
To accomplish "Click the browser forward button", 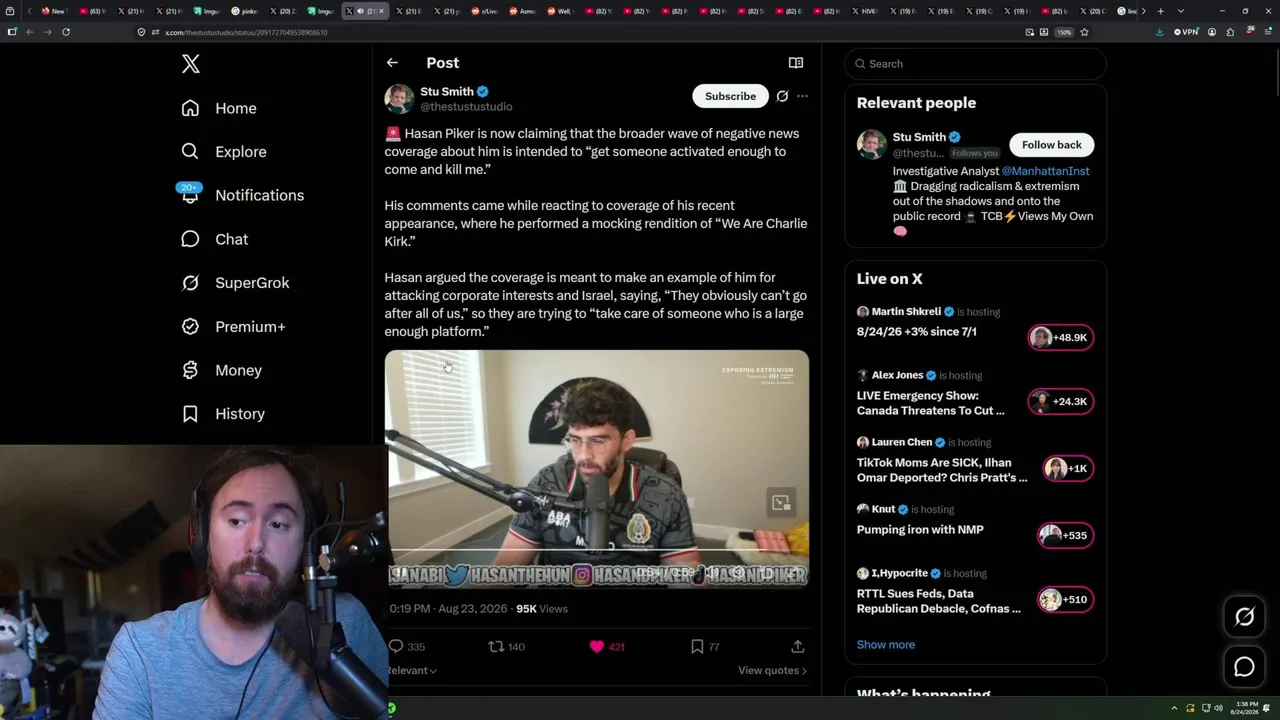I will pos(48,32).
